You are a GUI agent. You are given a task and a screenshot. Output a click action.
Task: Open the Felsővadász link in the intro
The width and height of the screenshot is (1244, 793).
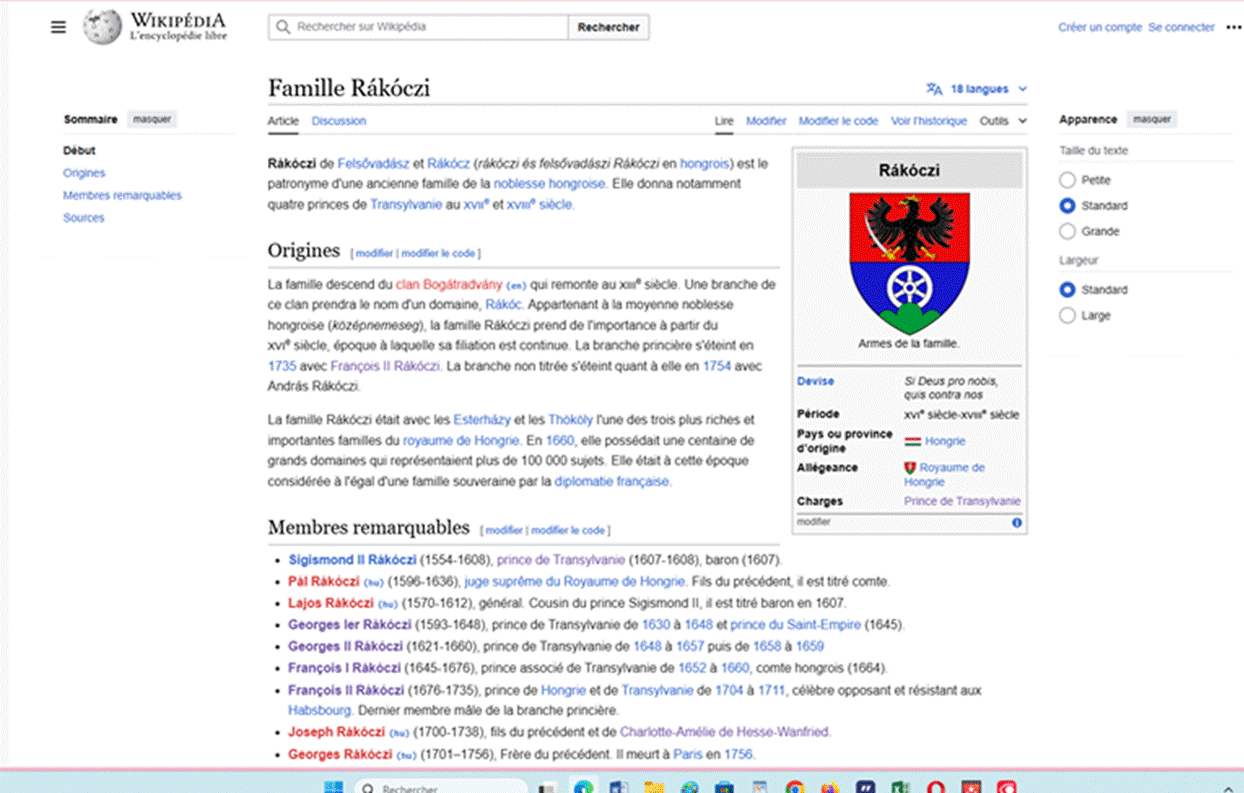pyautogui.click(x=373, y=163)
